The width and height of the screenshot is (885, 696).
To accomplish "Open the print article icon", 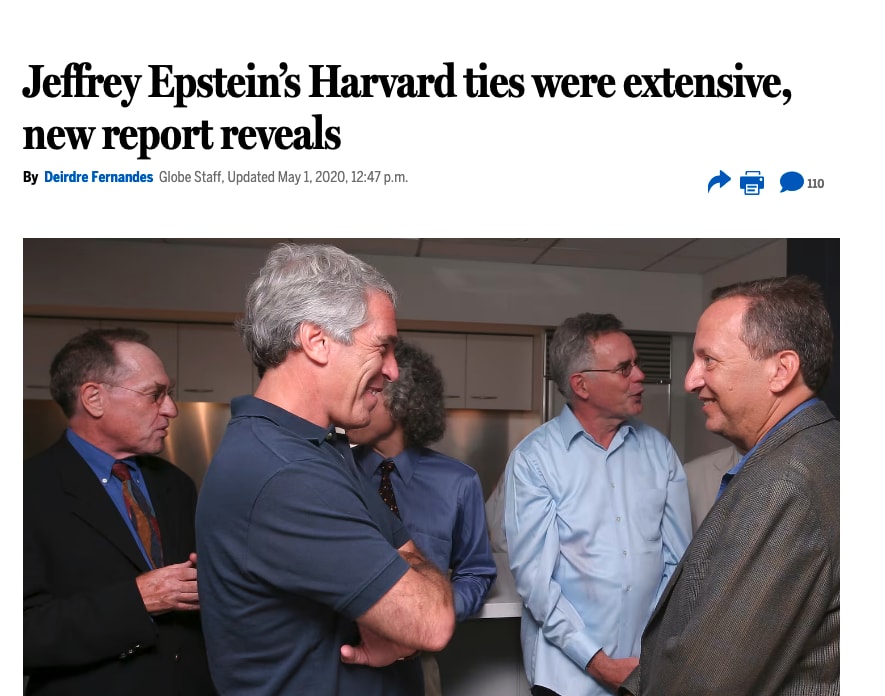I will [752, 183].
